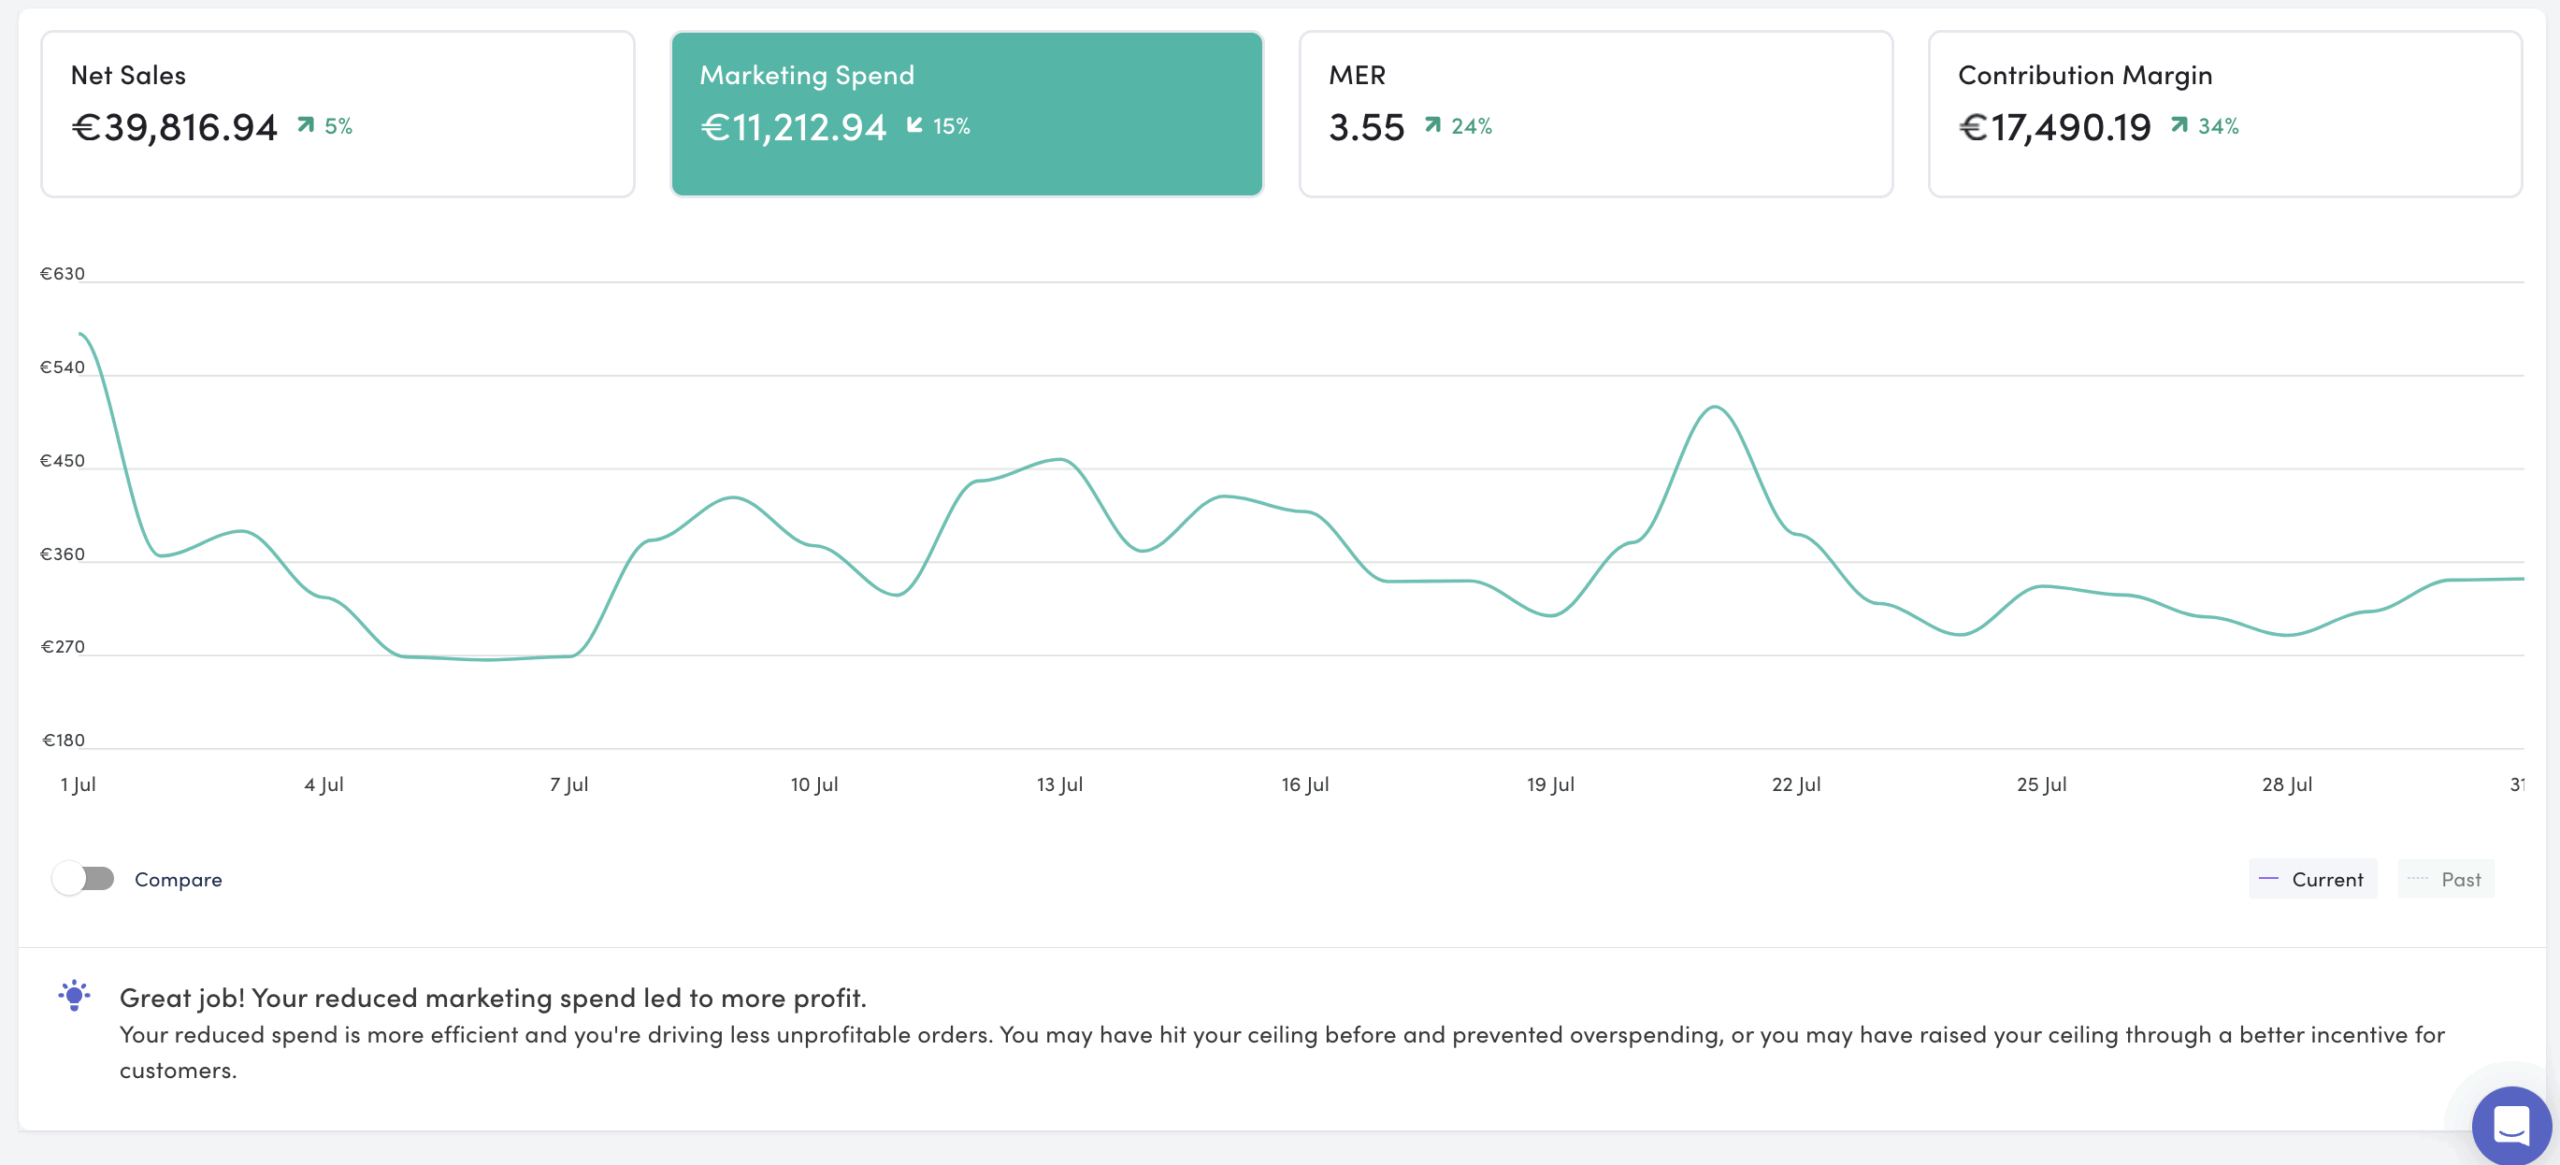The width and height of the screenshot is (2560, 1165).
Task: Click the chat support bubble icon
Action: click(2511, 1124)
